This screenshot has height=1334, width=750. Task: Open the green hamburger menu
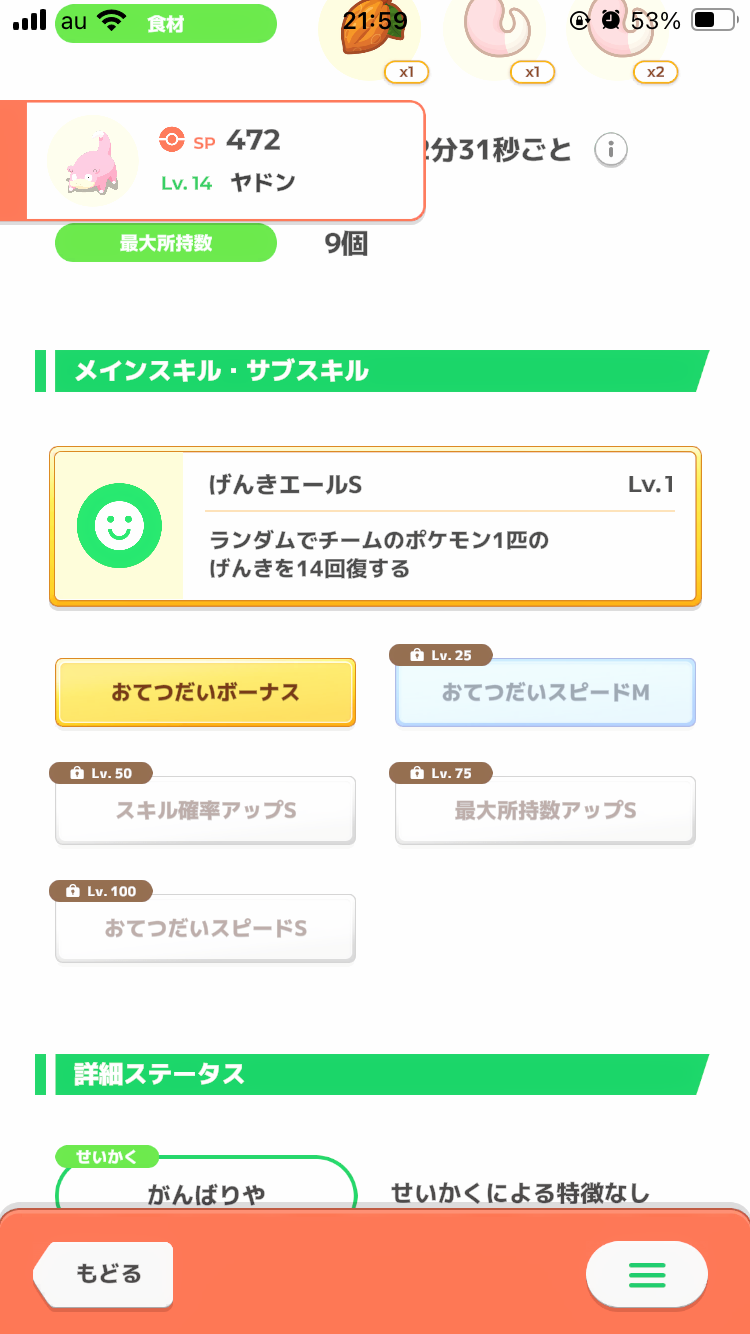point(646,1275)
